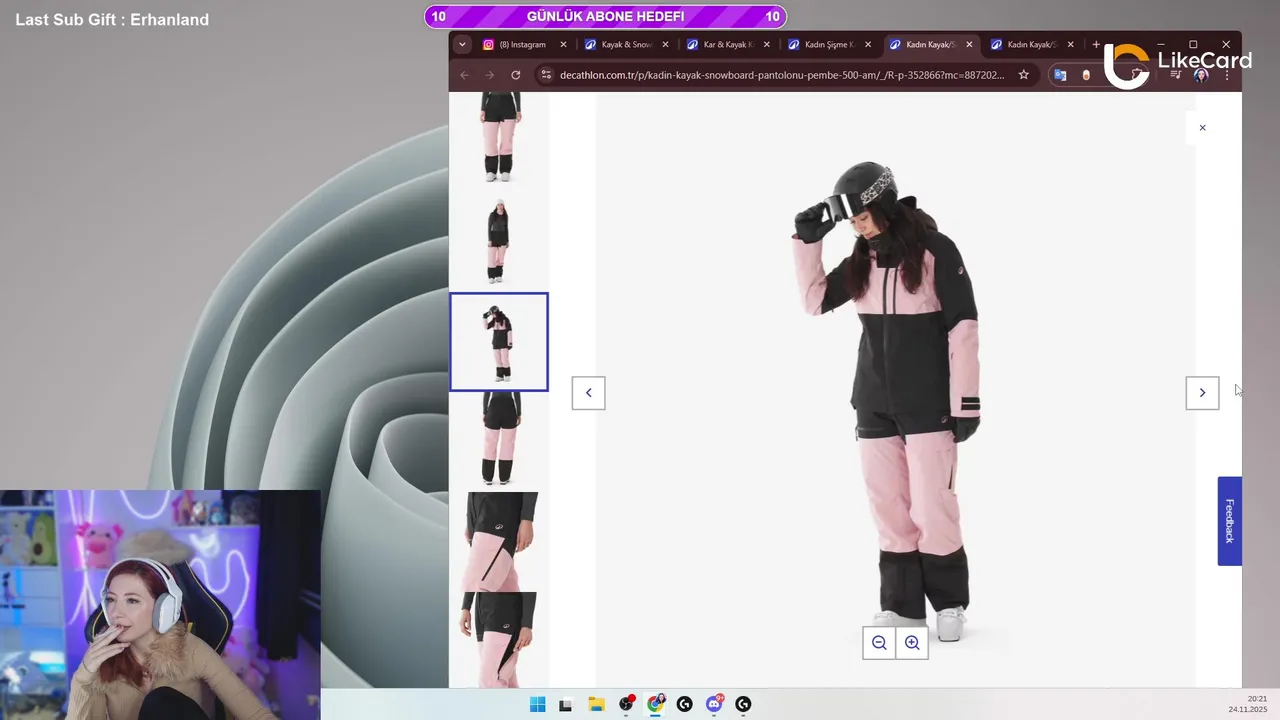Switch to the Kadın Şişme tab
The width and height of the screenshot is (1280, 720).
pyautogui.click(x=830, y=44)
